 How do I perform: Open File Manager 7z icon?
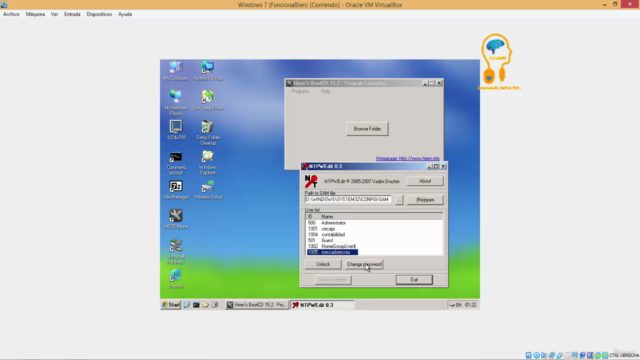point(176,190)
